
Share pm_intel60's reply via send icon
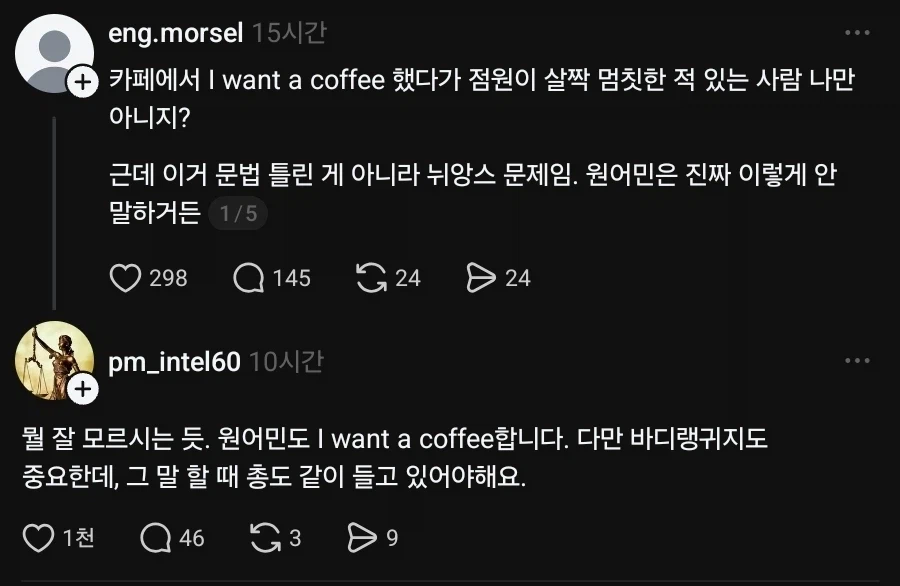point(361,536)
